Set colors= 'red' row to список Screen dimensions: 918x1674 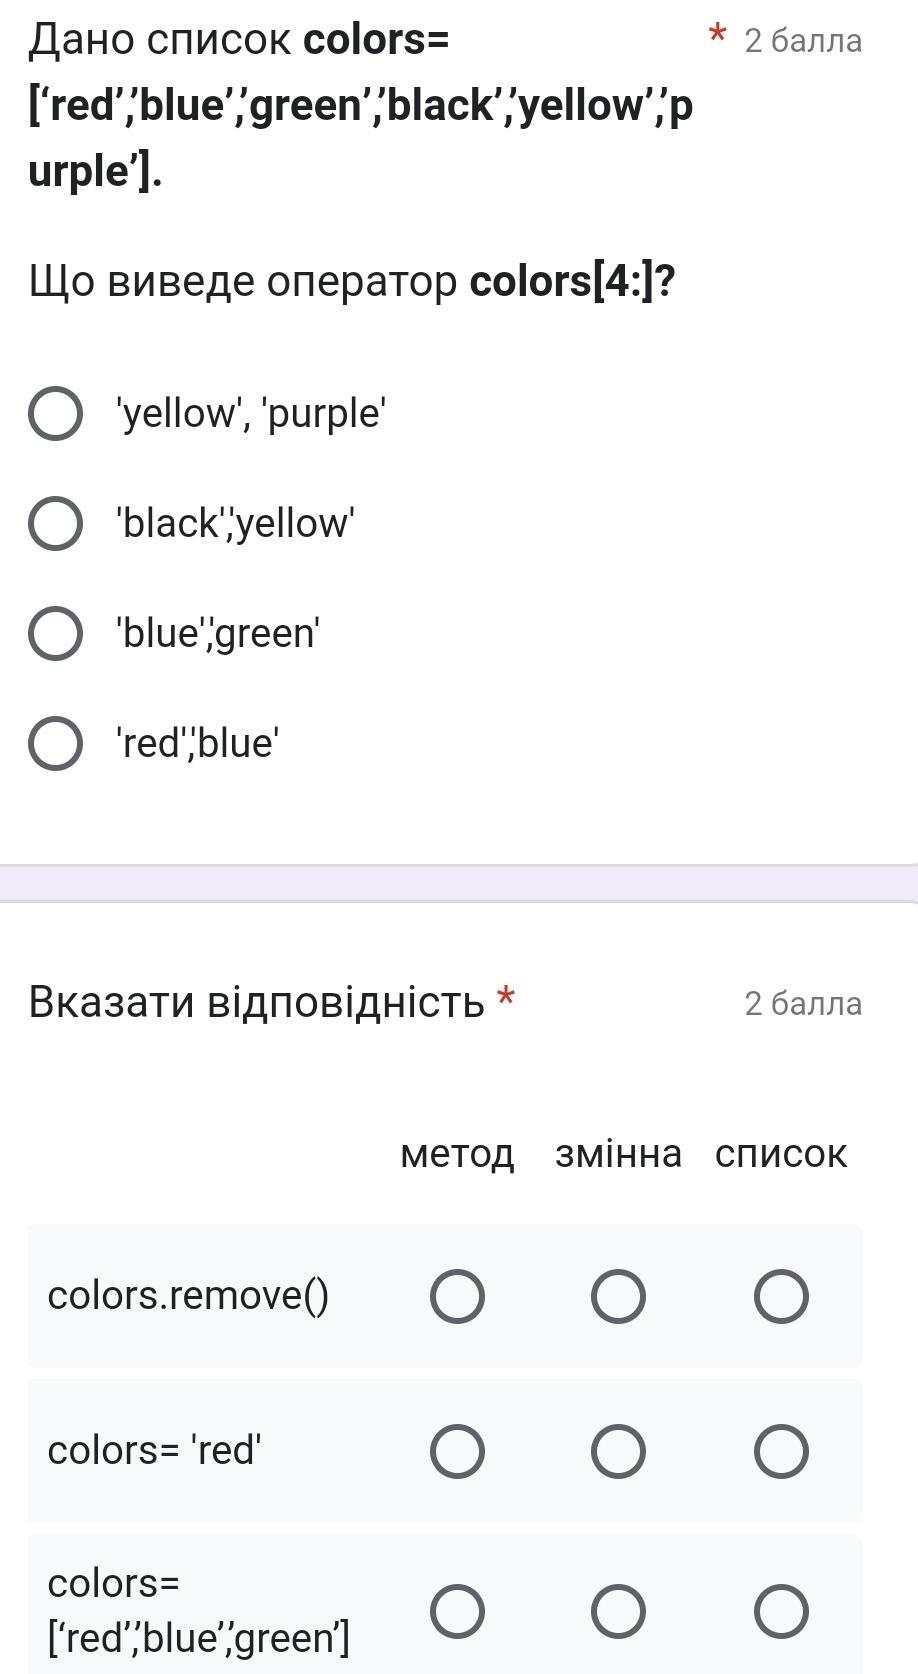coord(781,1451)
